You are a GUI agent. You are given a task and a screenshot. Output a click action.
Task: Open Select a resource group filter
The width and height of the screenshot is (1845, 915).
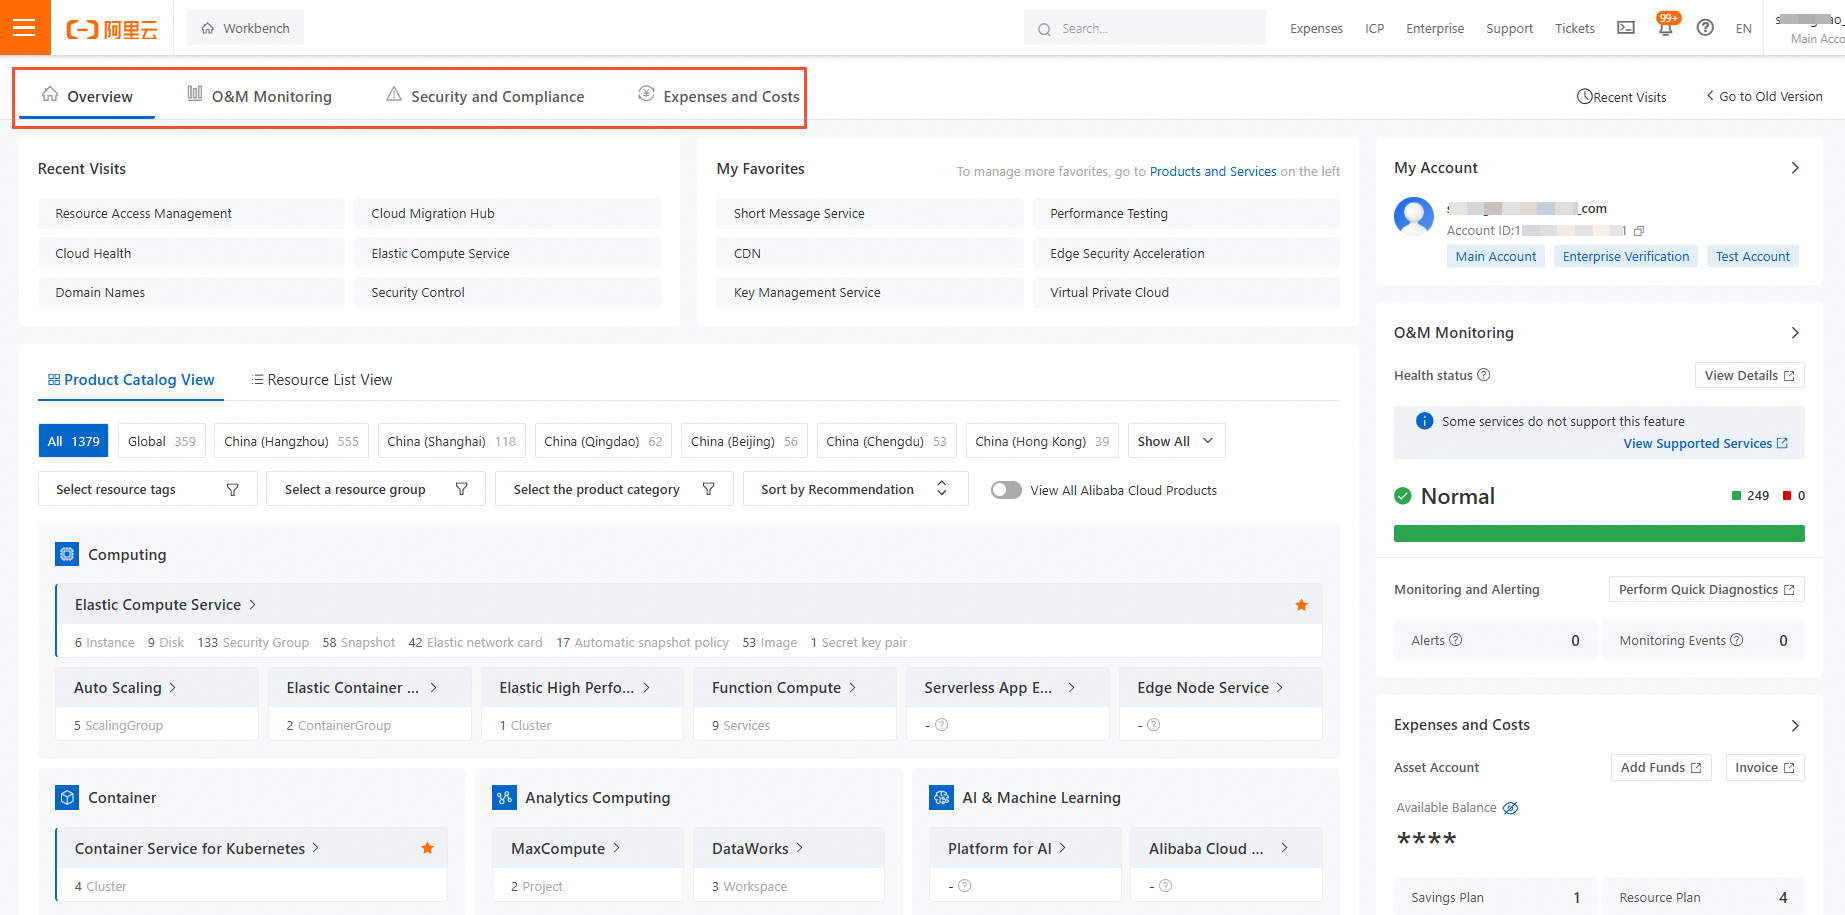point(375,489)
